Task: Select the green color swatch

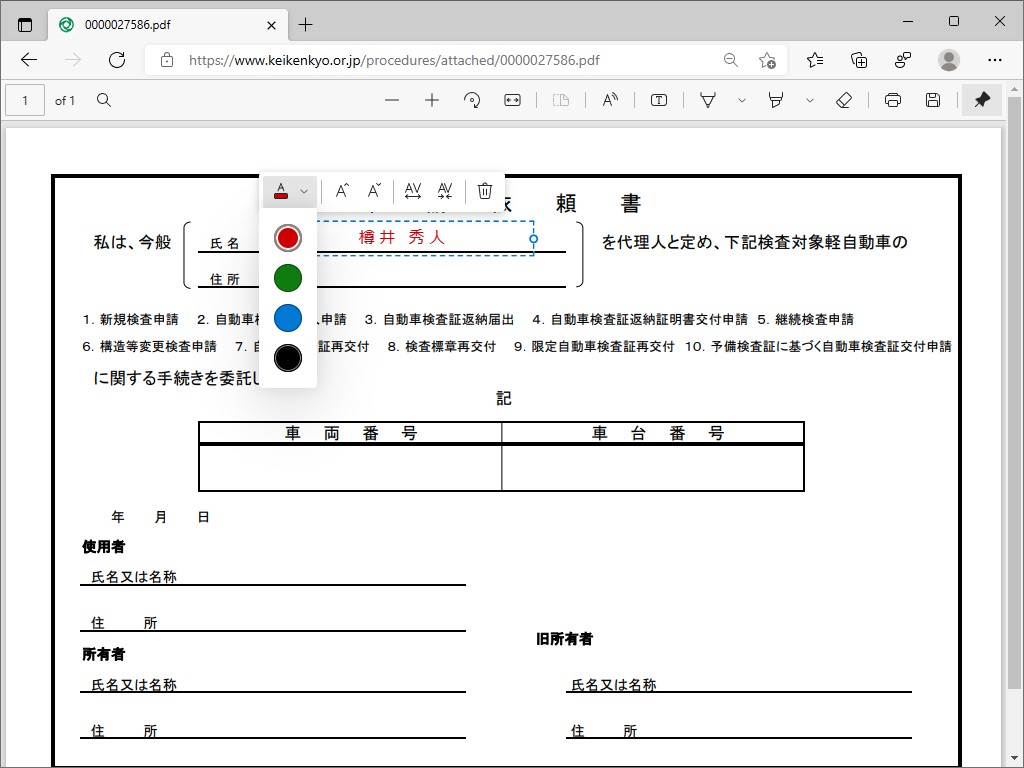Action: [287, 278]
